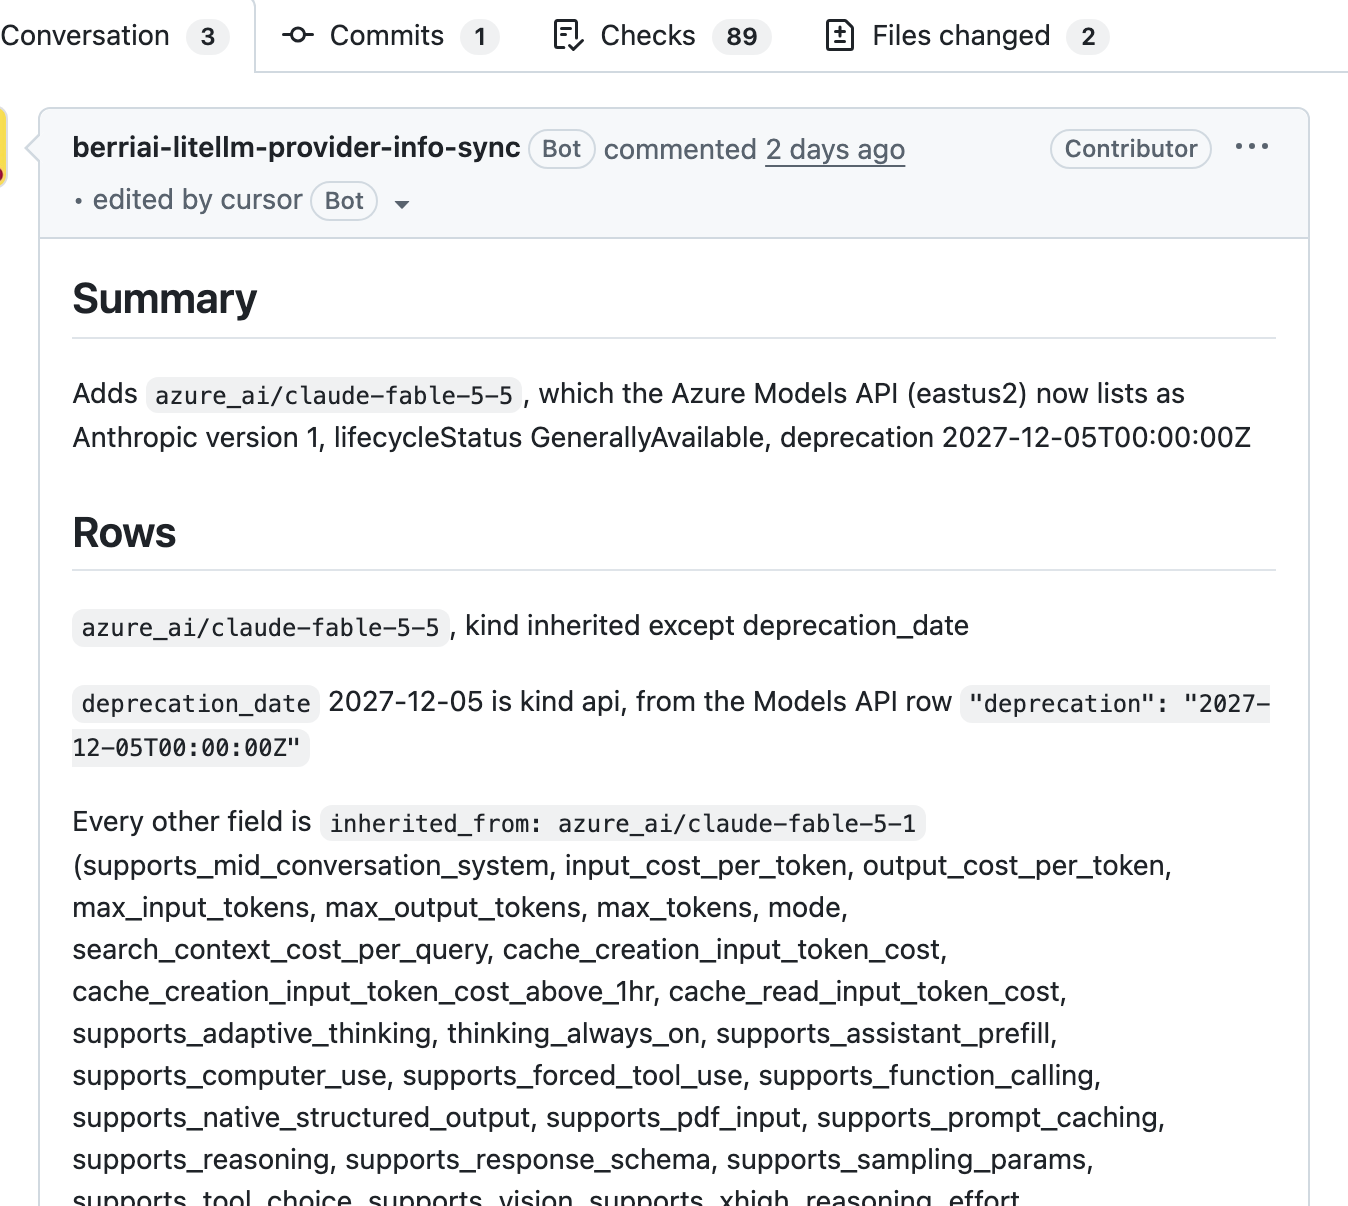Open the Checks tab
Viewport: 1348px width, 1206px height.
[661, 36]
